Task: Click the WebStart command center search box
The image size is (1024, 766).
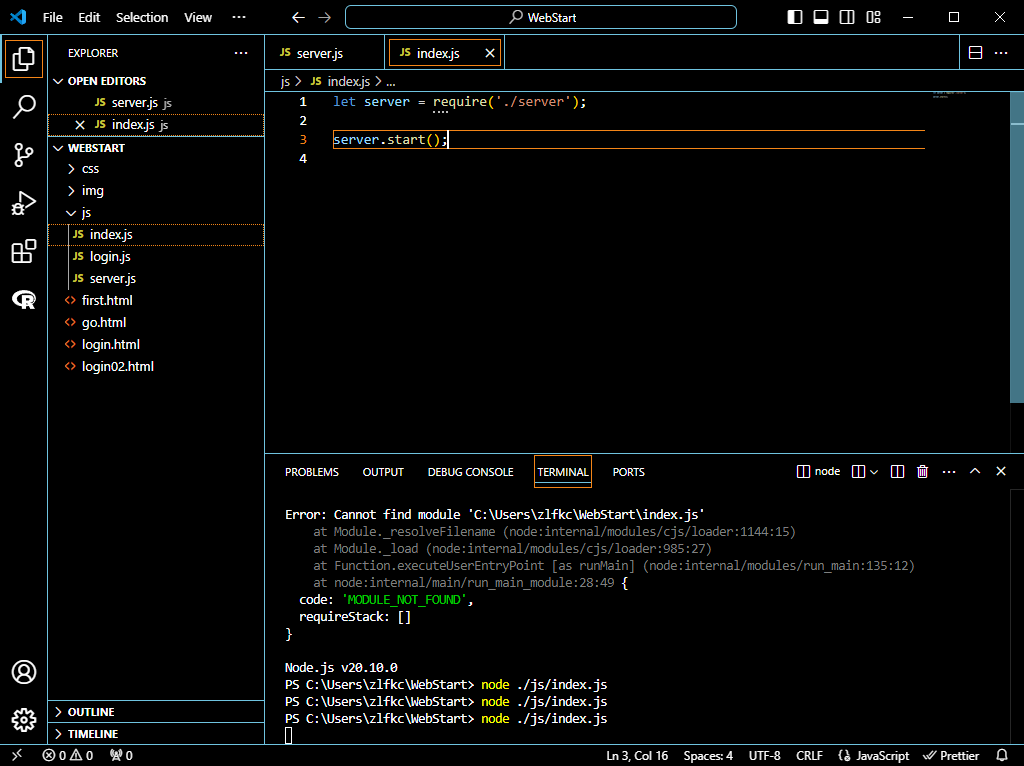Action: (541, 18)
